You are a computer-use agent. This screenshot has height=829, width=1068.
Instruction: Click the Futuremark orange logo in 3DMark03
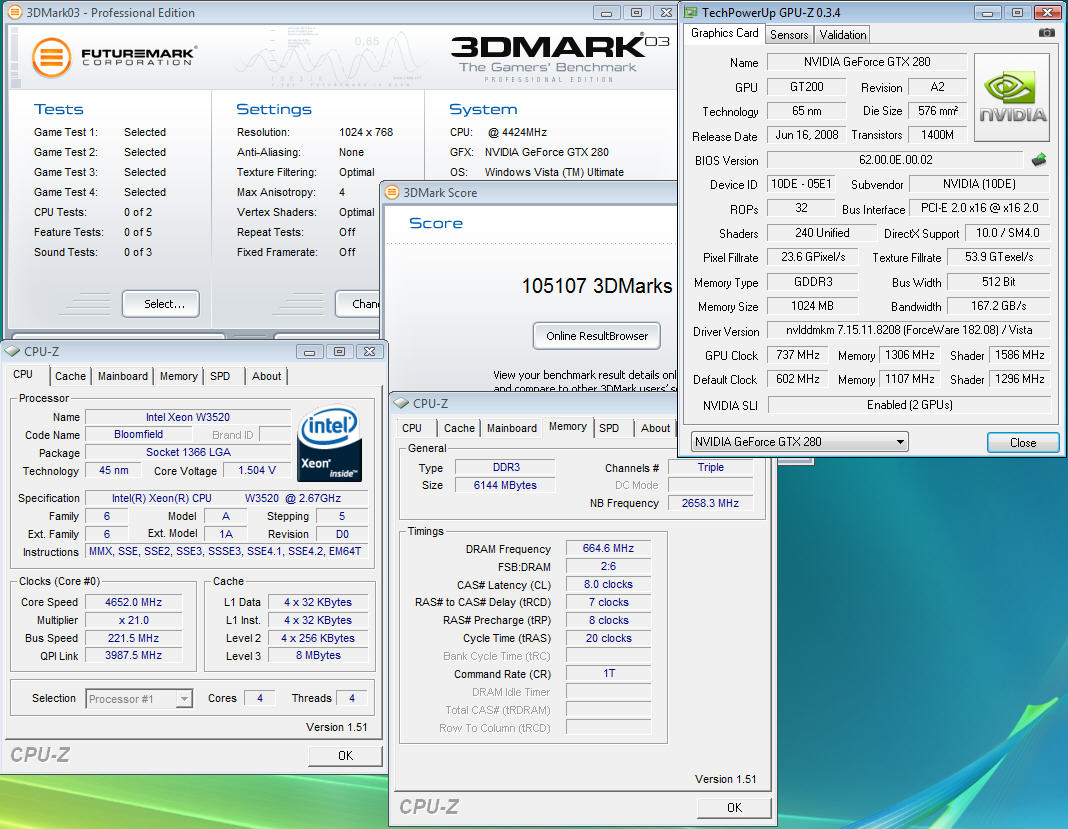(51, 57)
